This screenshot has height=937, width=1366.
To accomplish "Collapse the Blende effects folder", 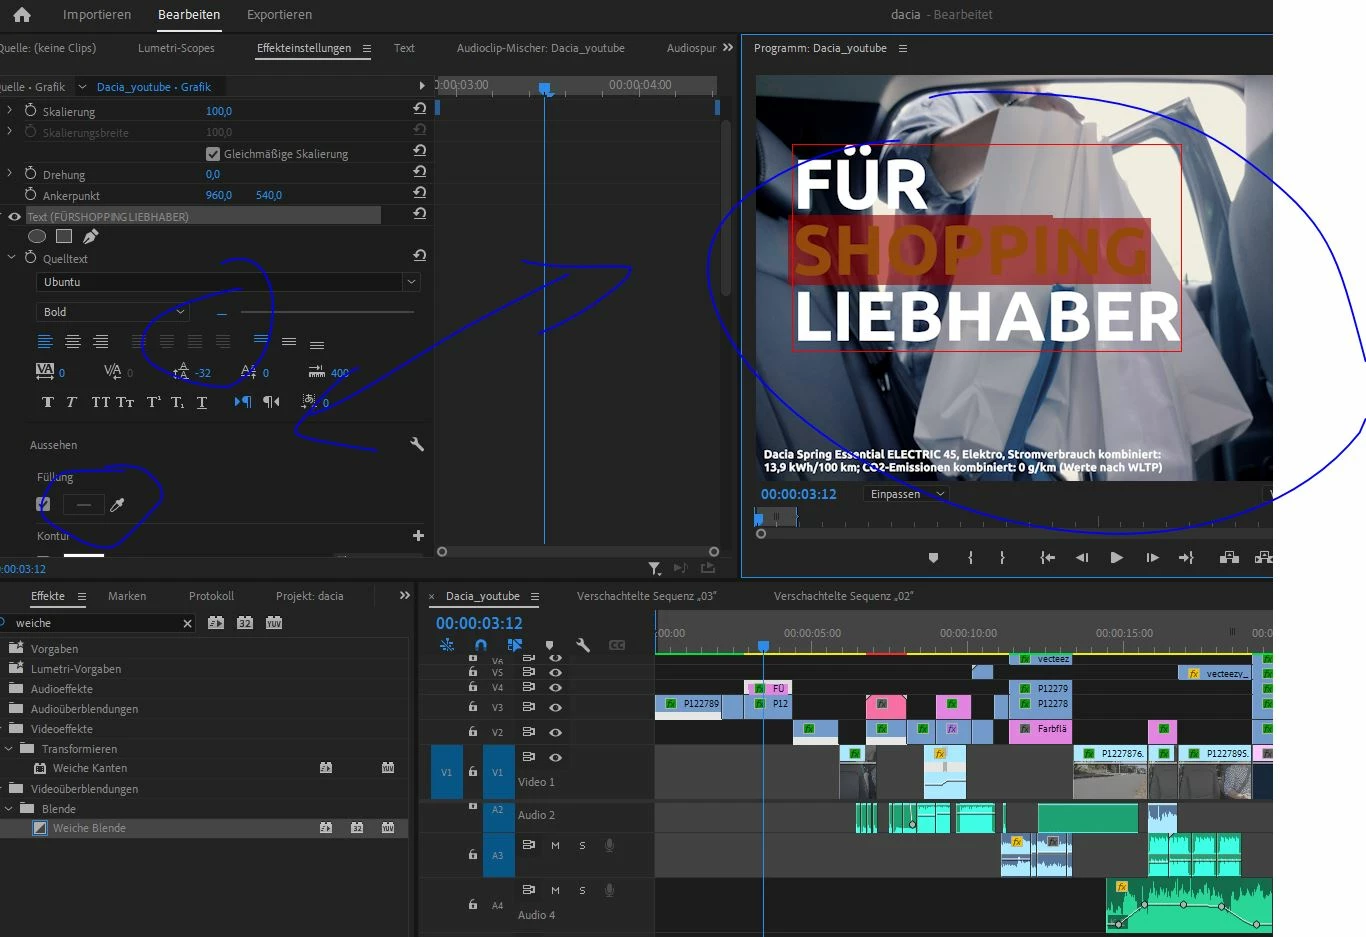I will 9,808.
